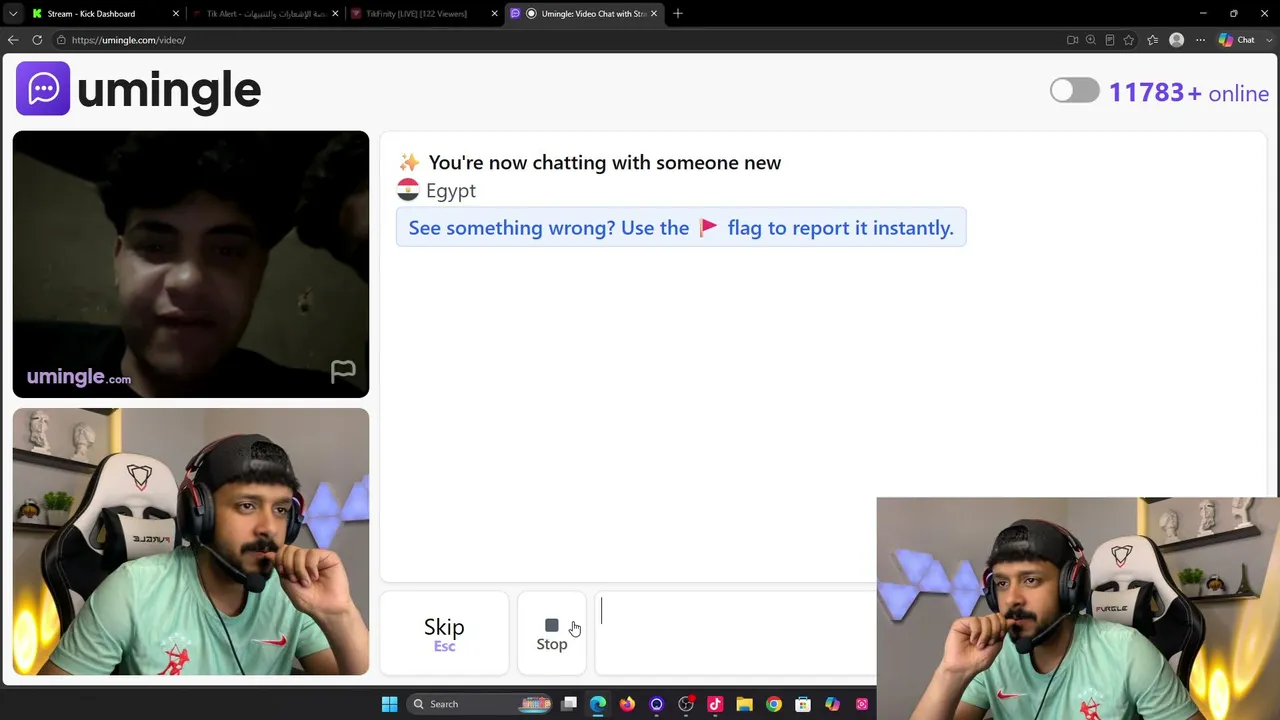
Task: Open the pink recorder app on taskbar
Action: (862, 704)
